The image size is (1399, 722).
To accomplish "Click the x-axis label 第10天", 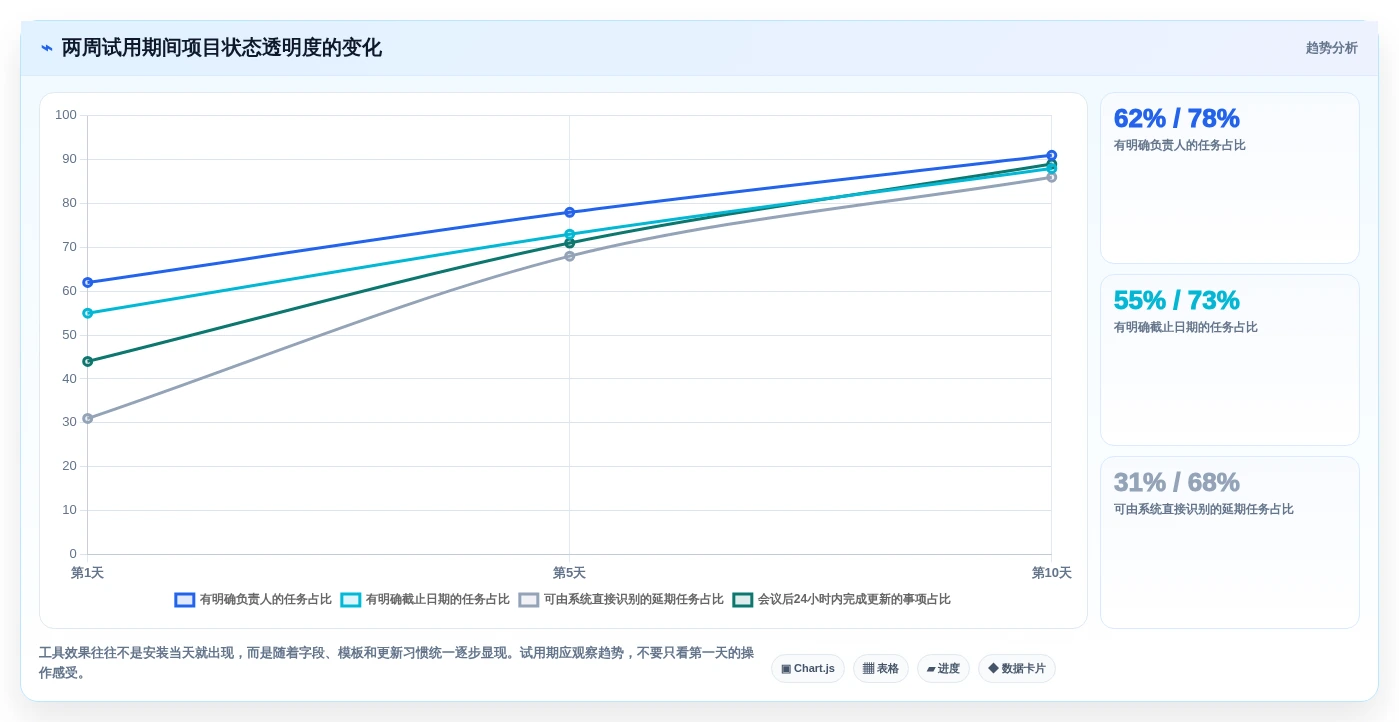I will pos(1051,573).
